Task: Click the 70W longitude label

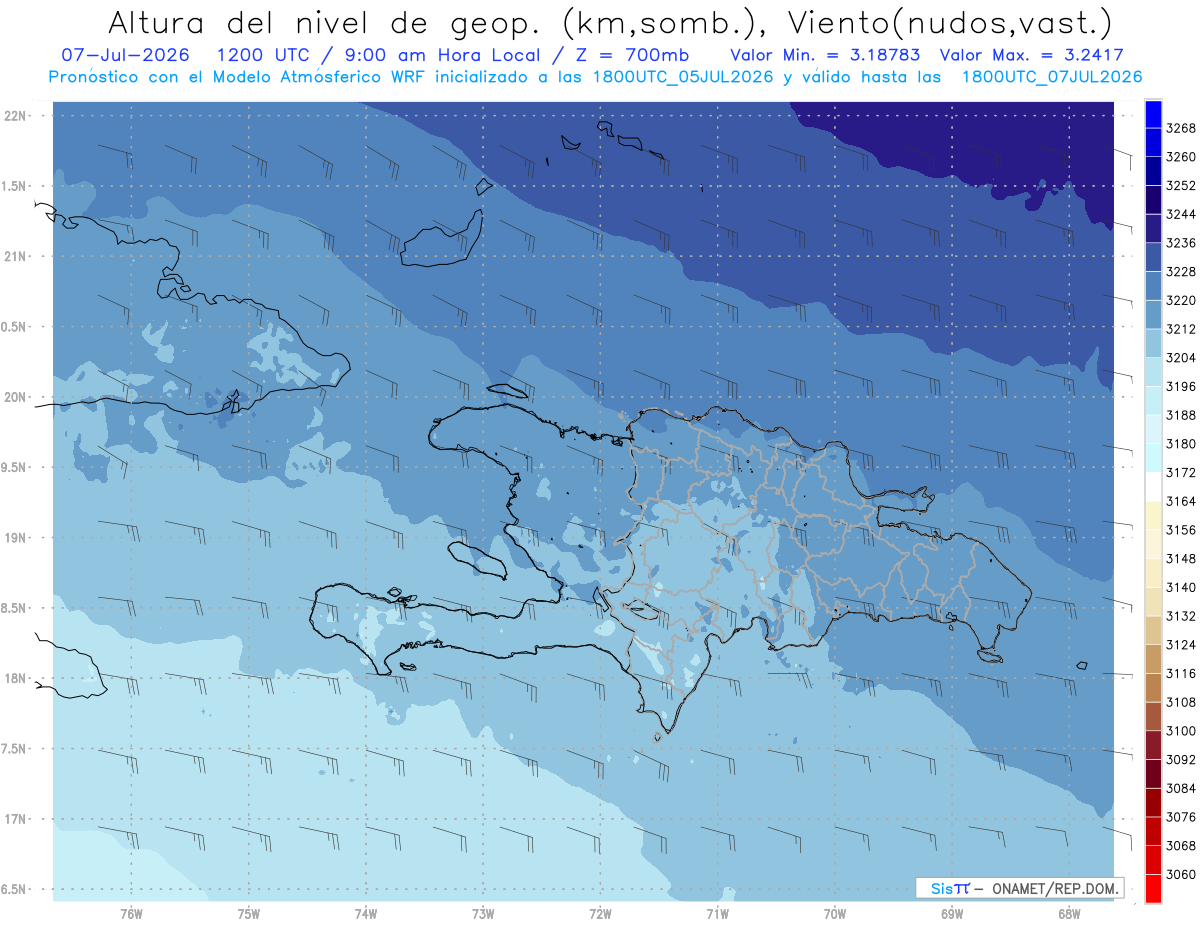Action: click(x=834, y=914)
